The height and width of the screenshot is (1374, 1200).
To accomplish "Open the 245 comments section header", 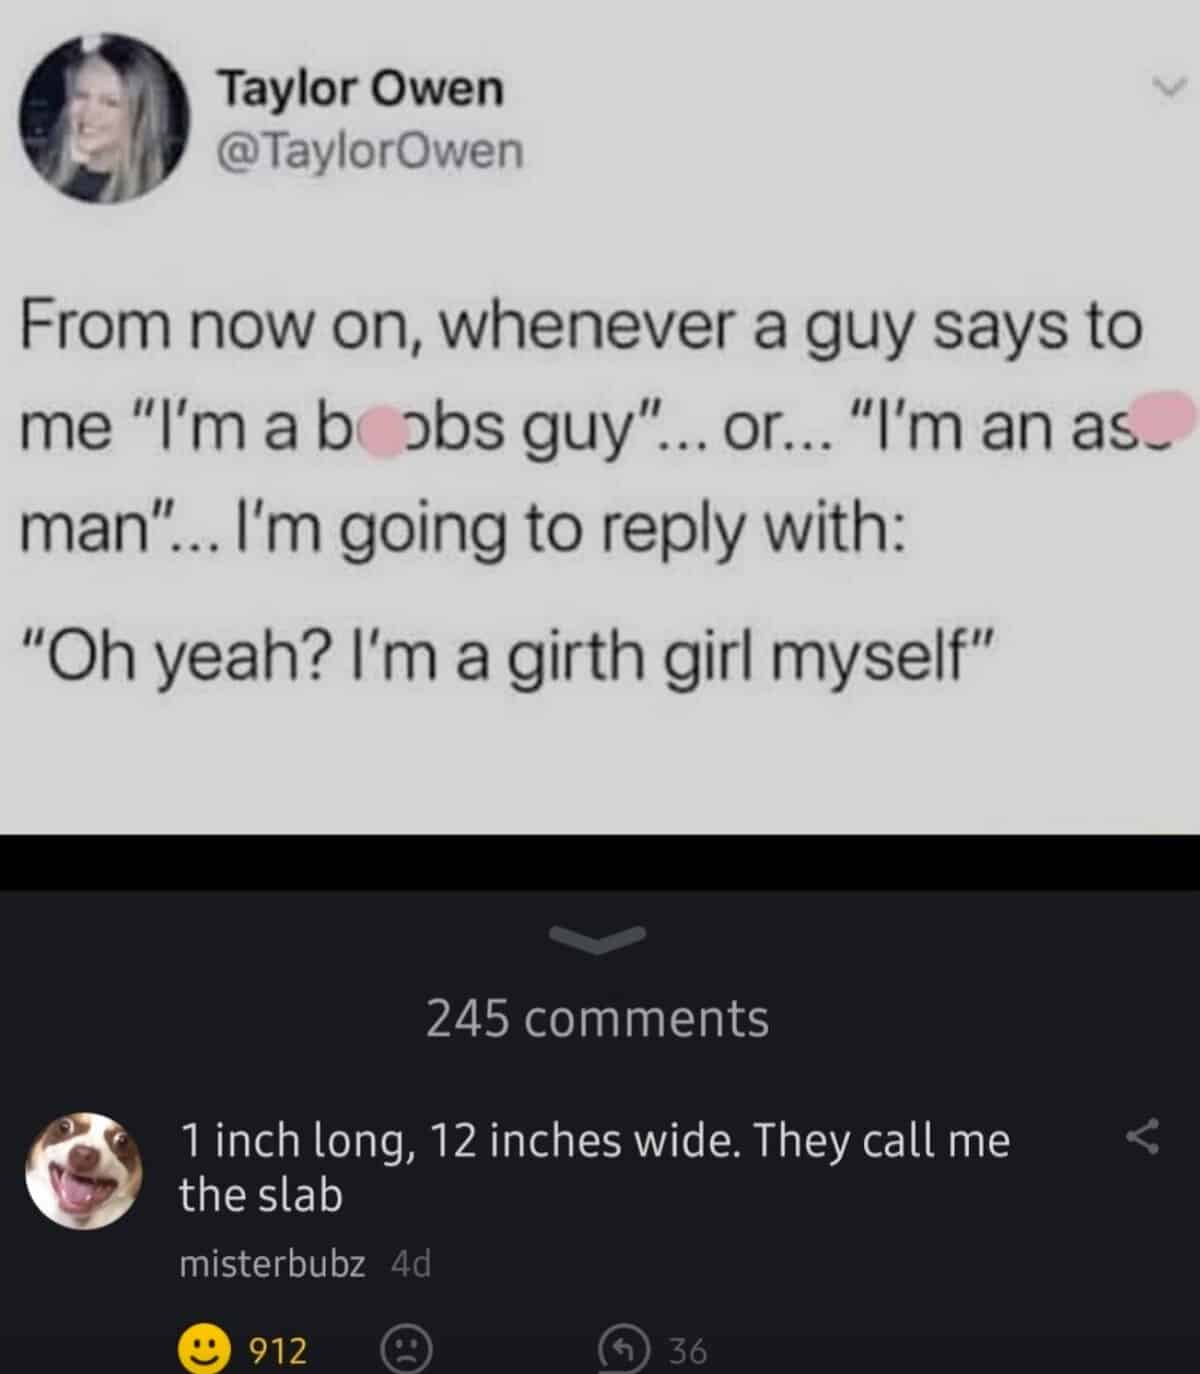I will (x=597, y=1019).
